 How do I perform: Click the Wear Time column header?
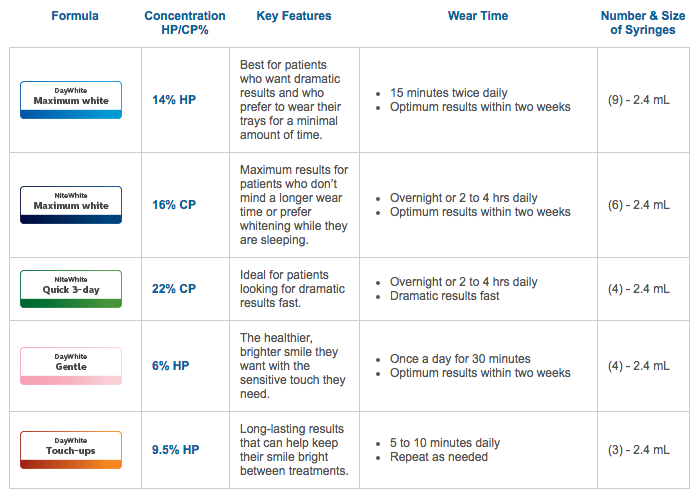click(x=478, y=16)
